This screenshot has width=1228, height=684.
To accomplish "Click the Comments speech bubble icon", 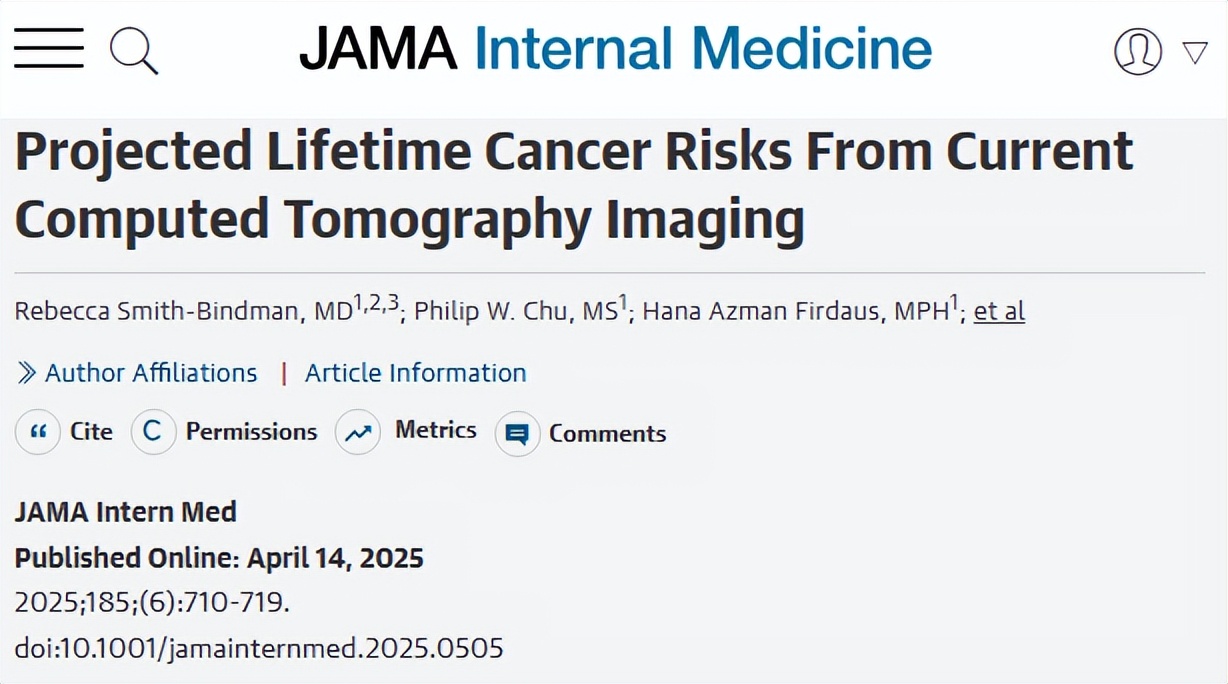I will tap(517, 434).
